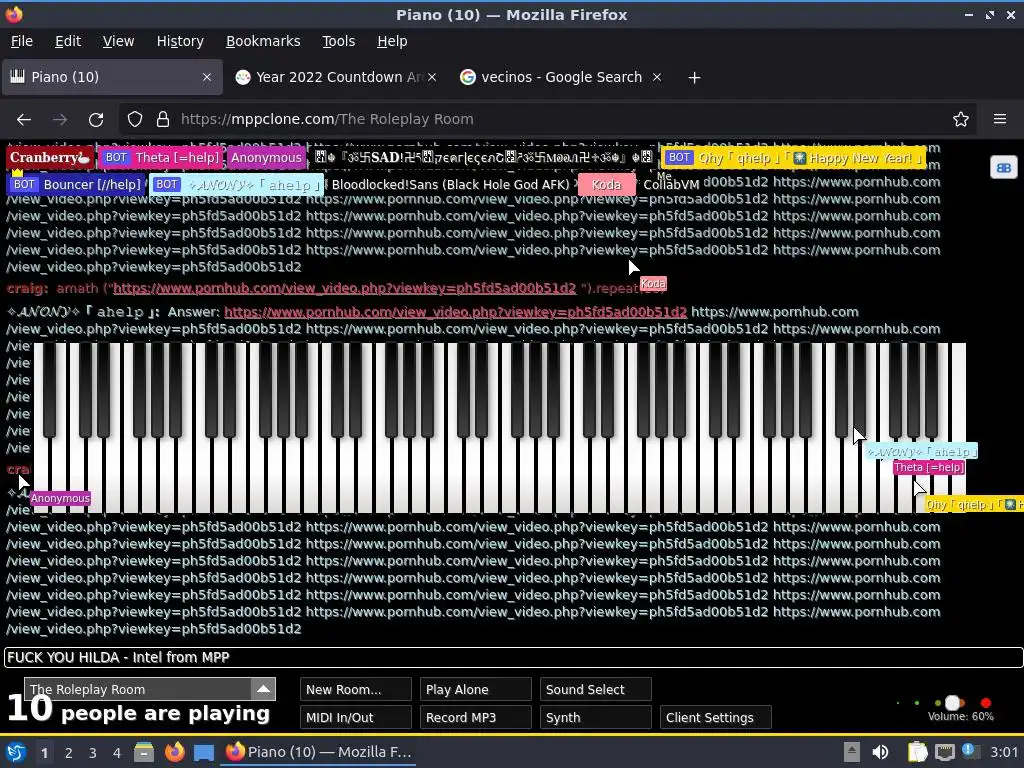1024x768 pixels.
Task: Click the notification info tray icon
Action: 970,751
